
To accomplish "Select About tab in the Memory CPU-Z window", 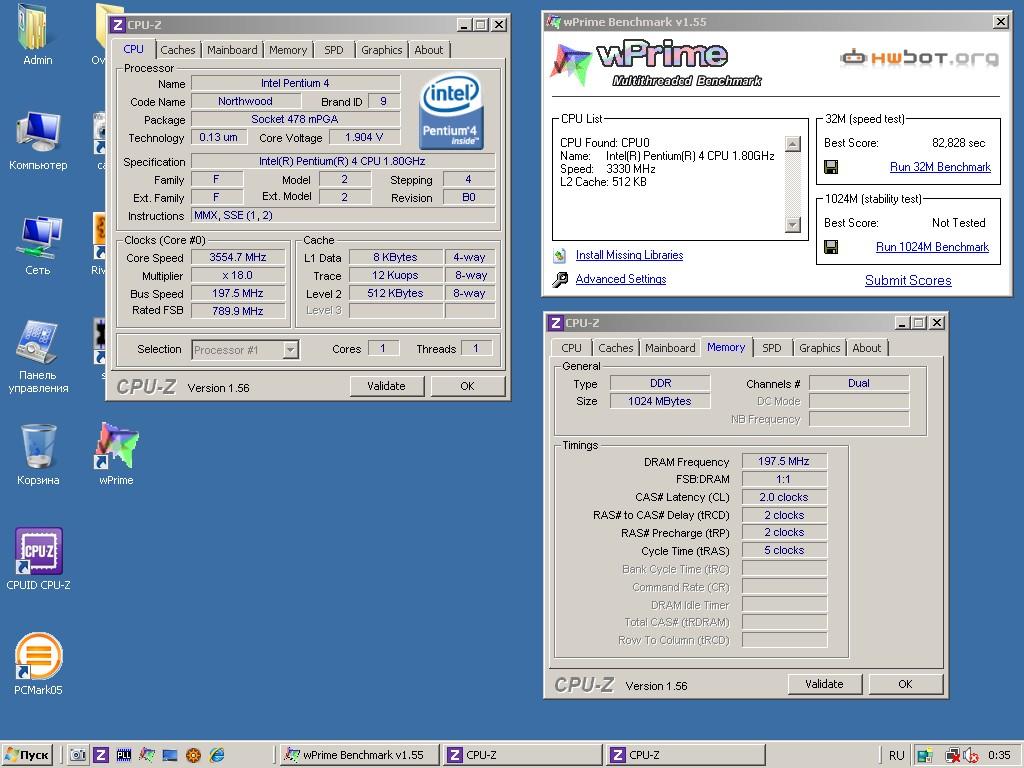I will tap(867, 348).
